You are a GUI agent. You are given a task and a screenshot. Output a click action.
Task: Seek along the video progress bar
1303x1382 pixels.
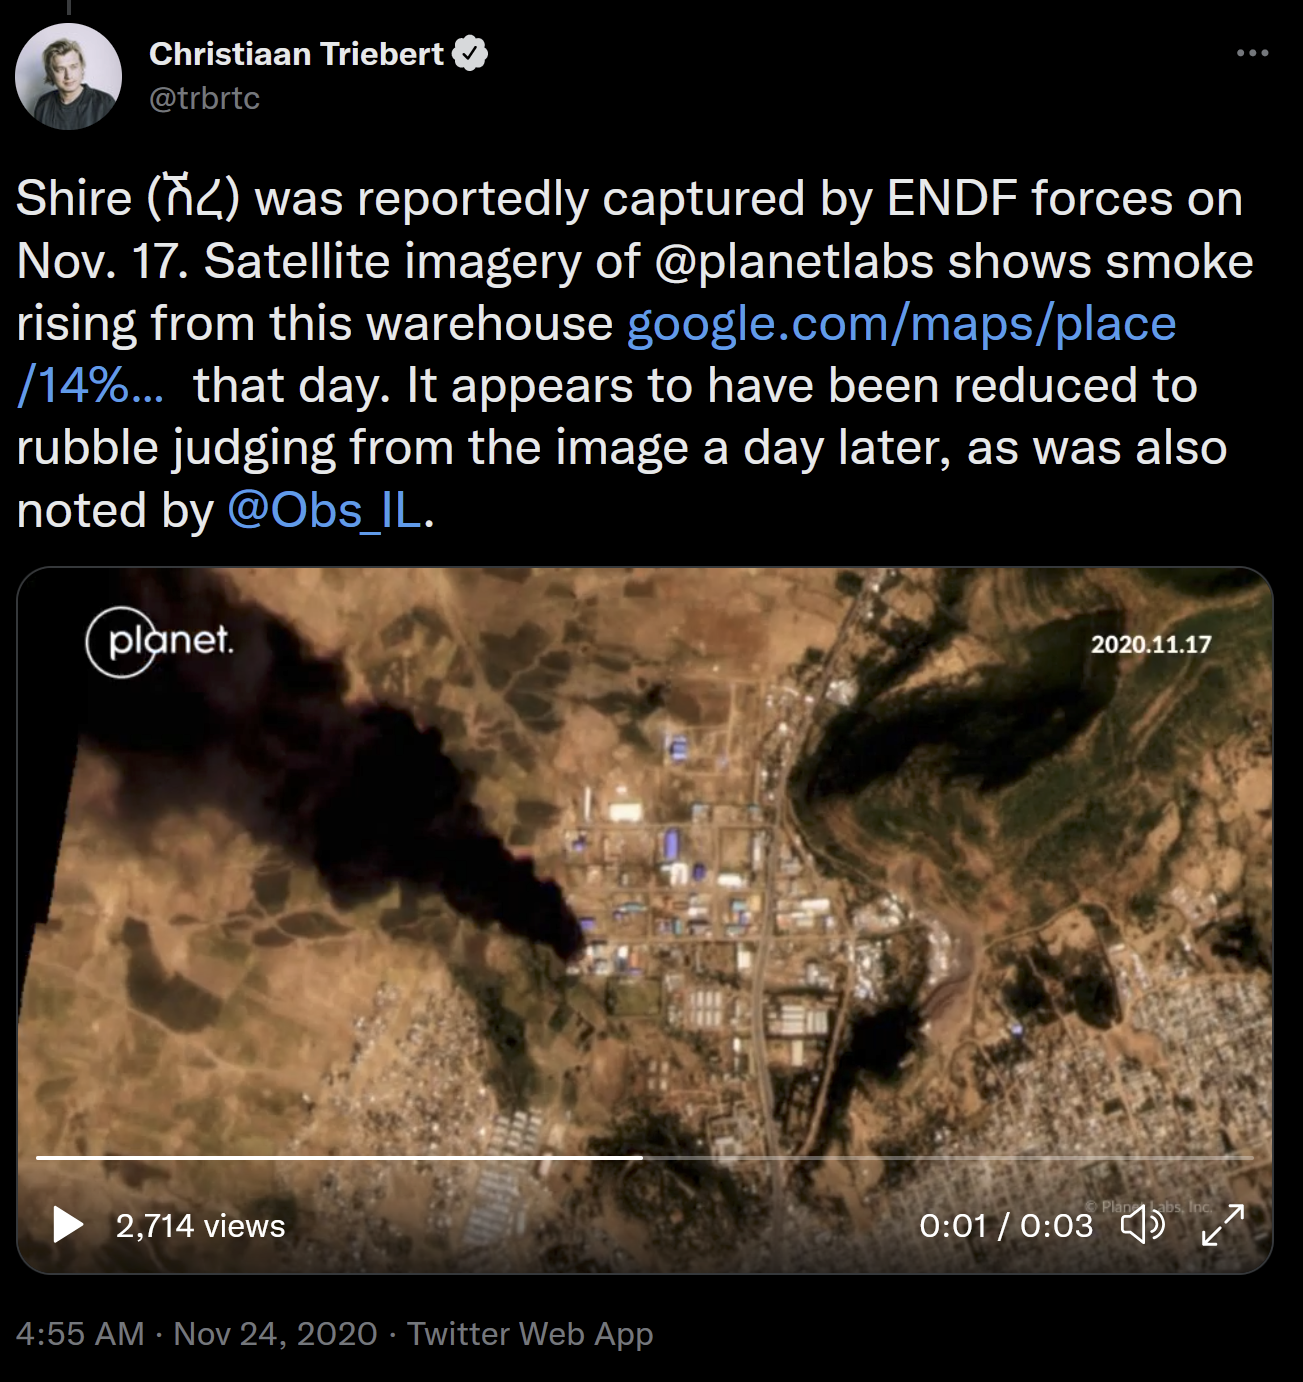point(644,1158)
